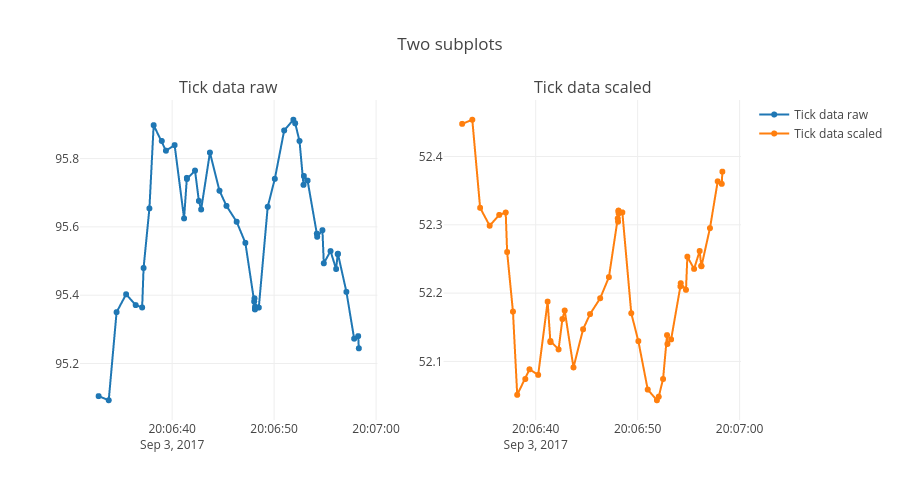This screenshot has height=500, width=900.
Task: Click 20:07:00 tick on the raw subplot
Action: pos(375,428)
